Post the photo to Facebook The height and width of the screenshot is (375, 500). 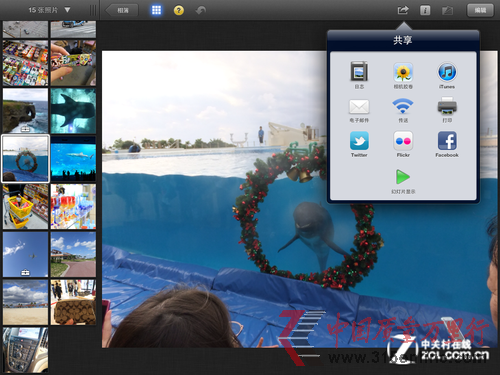point(447,141)
